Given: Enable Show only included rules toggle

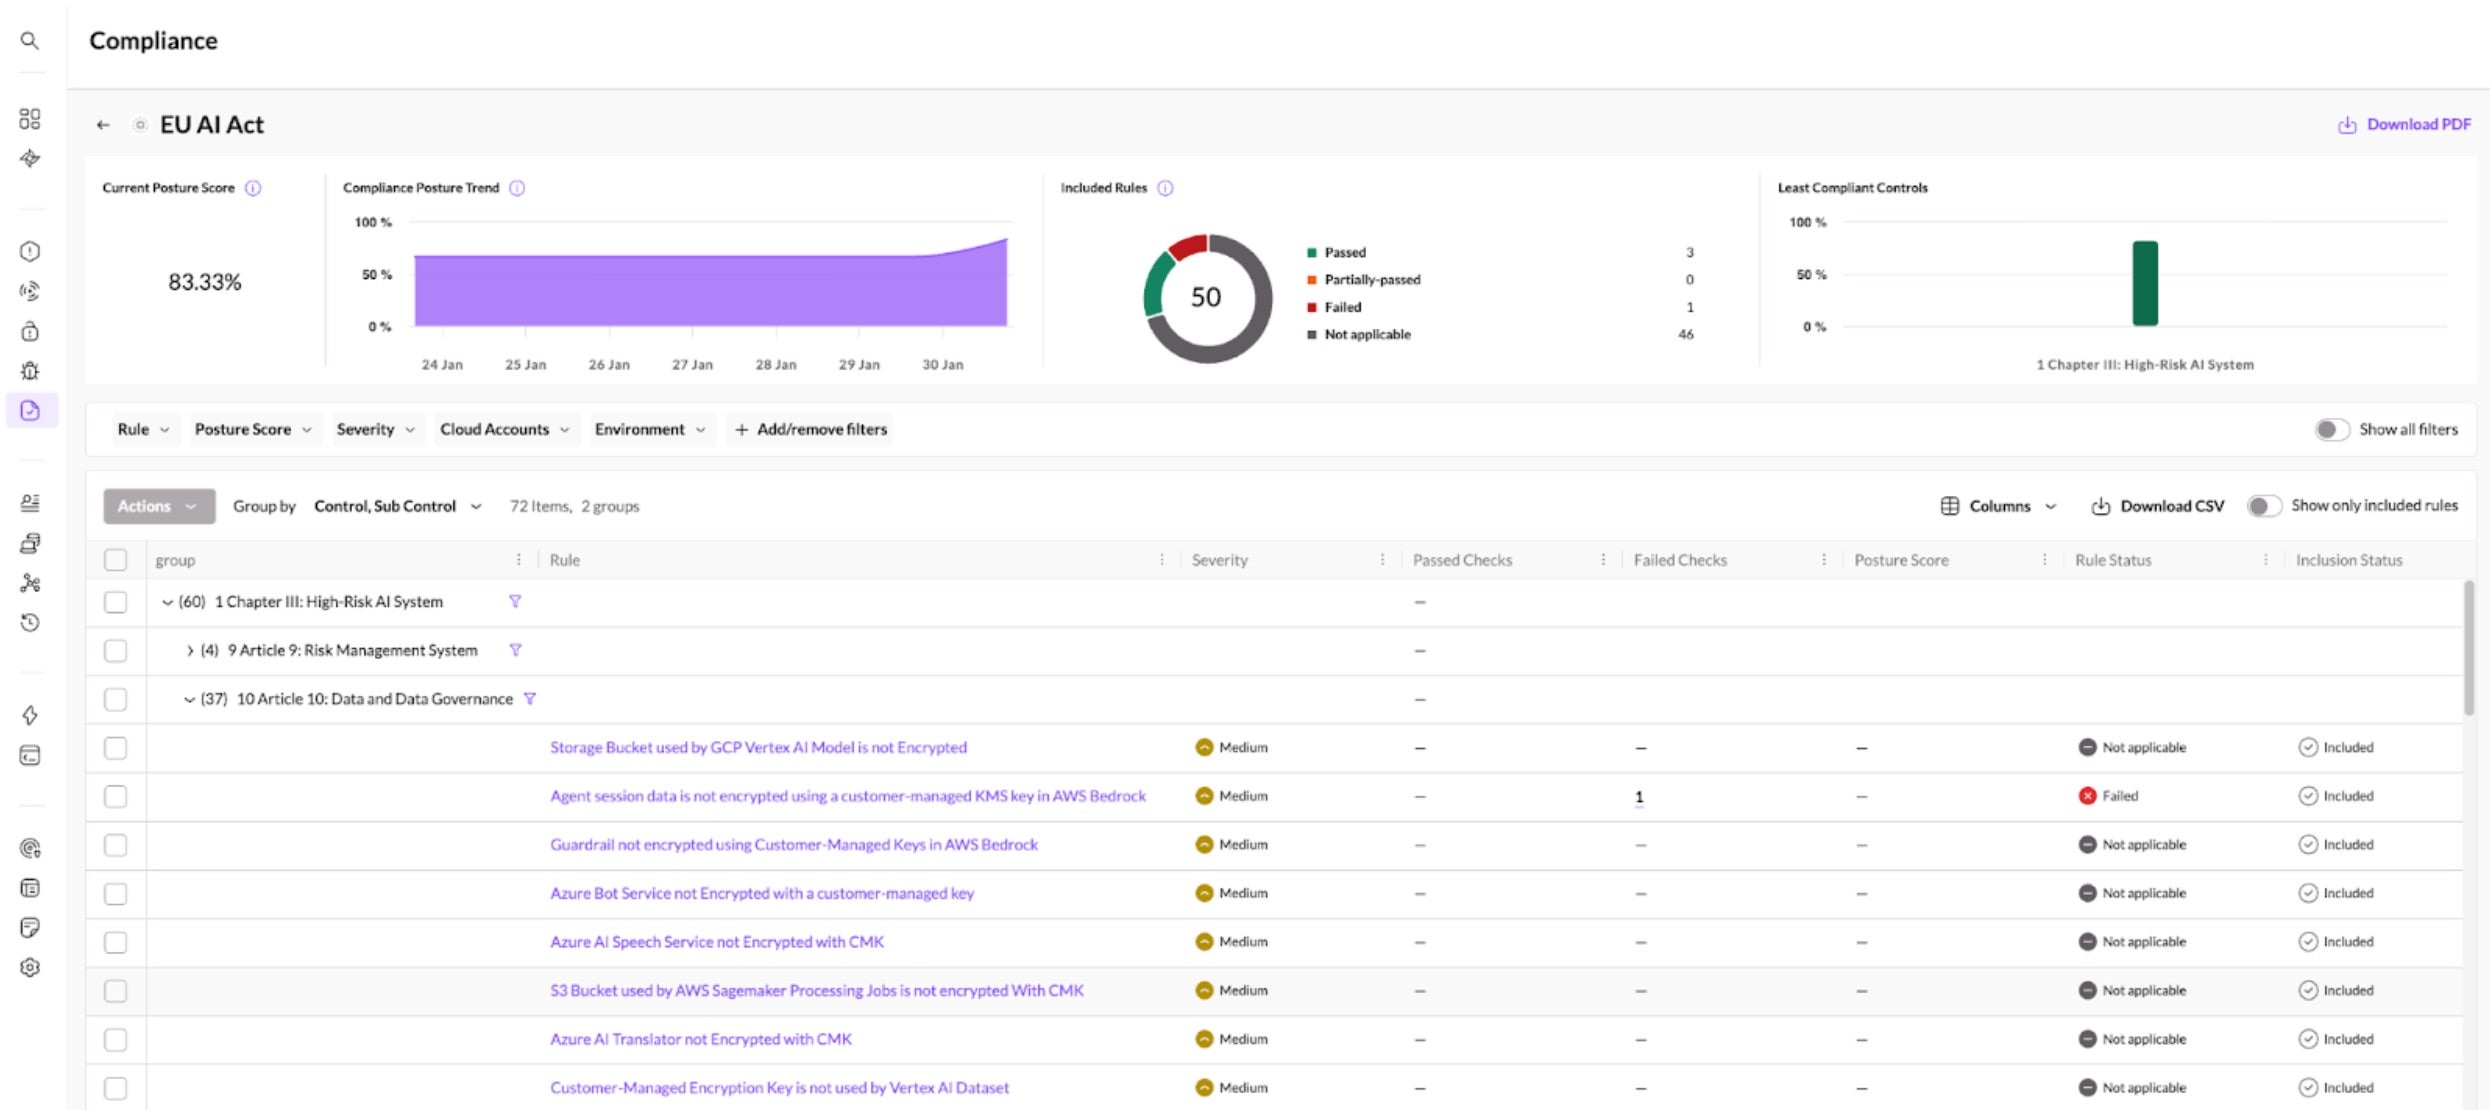Looking at the screenshot, I should click(2263, 506).
